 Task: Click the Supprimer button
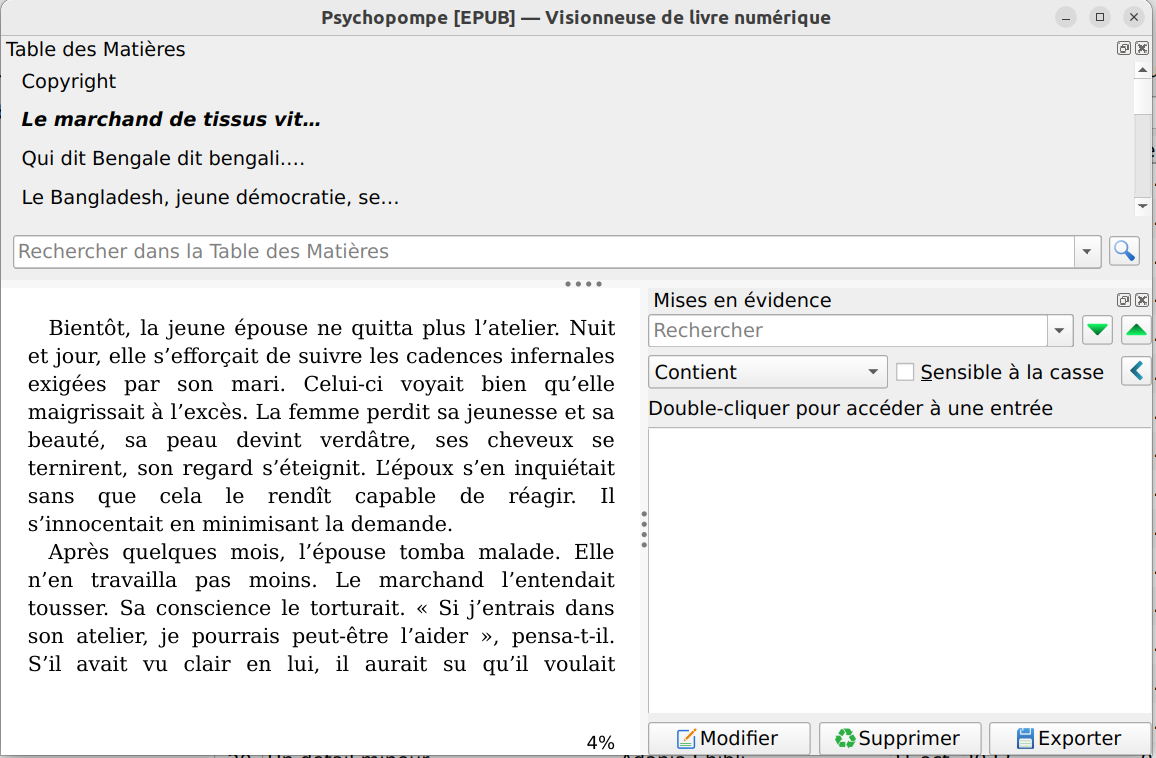click(x=899, y=738)
